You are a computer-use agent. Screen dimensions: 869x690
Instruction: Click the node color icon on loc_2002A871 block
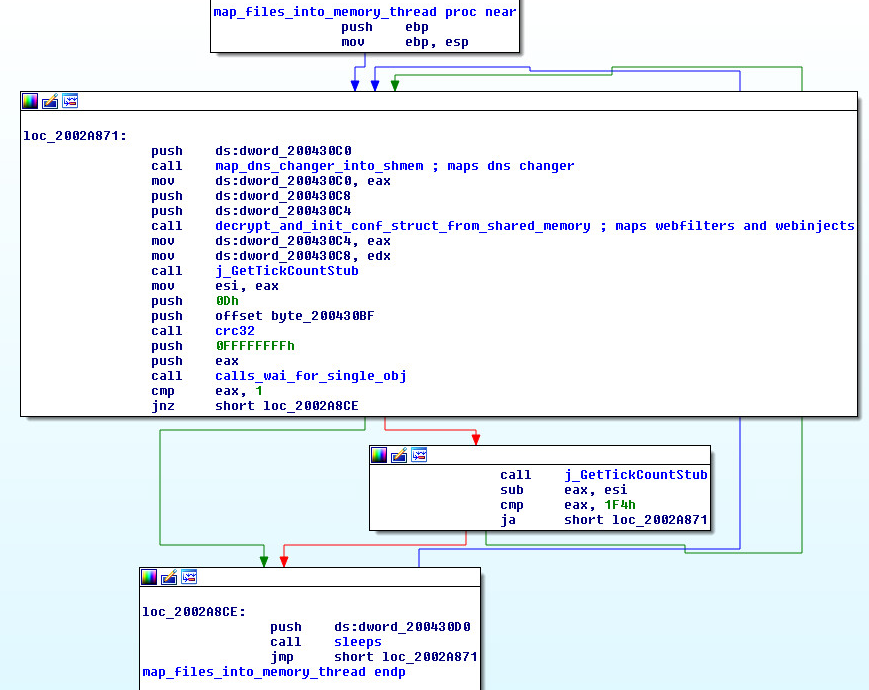[30, 101]
